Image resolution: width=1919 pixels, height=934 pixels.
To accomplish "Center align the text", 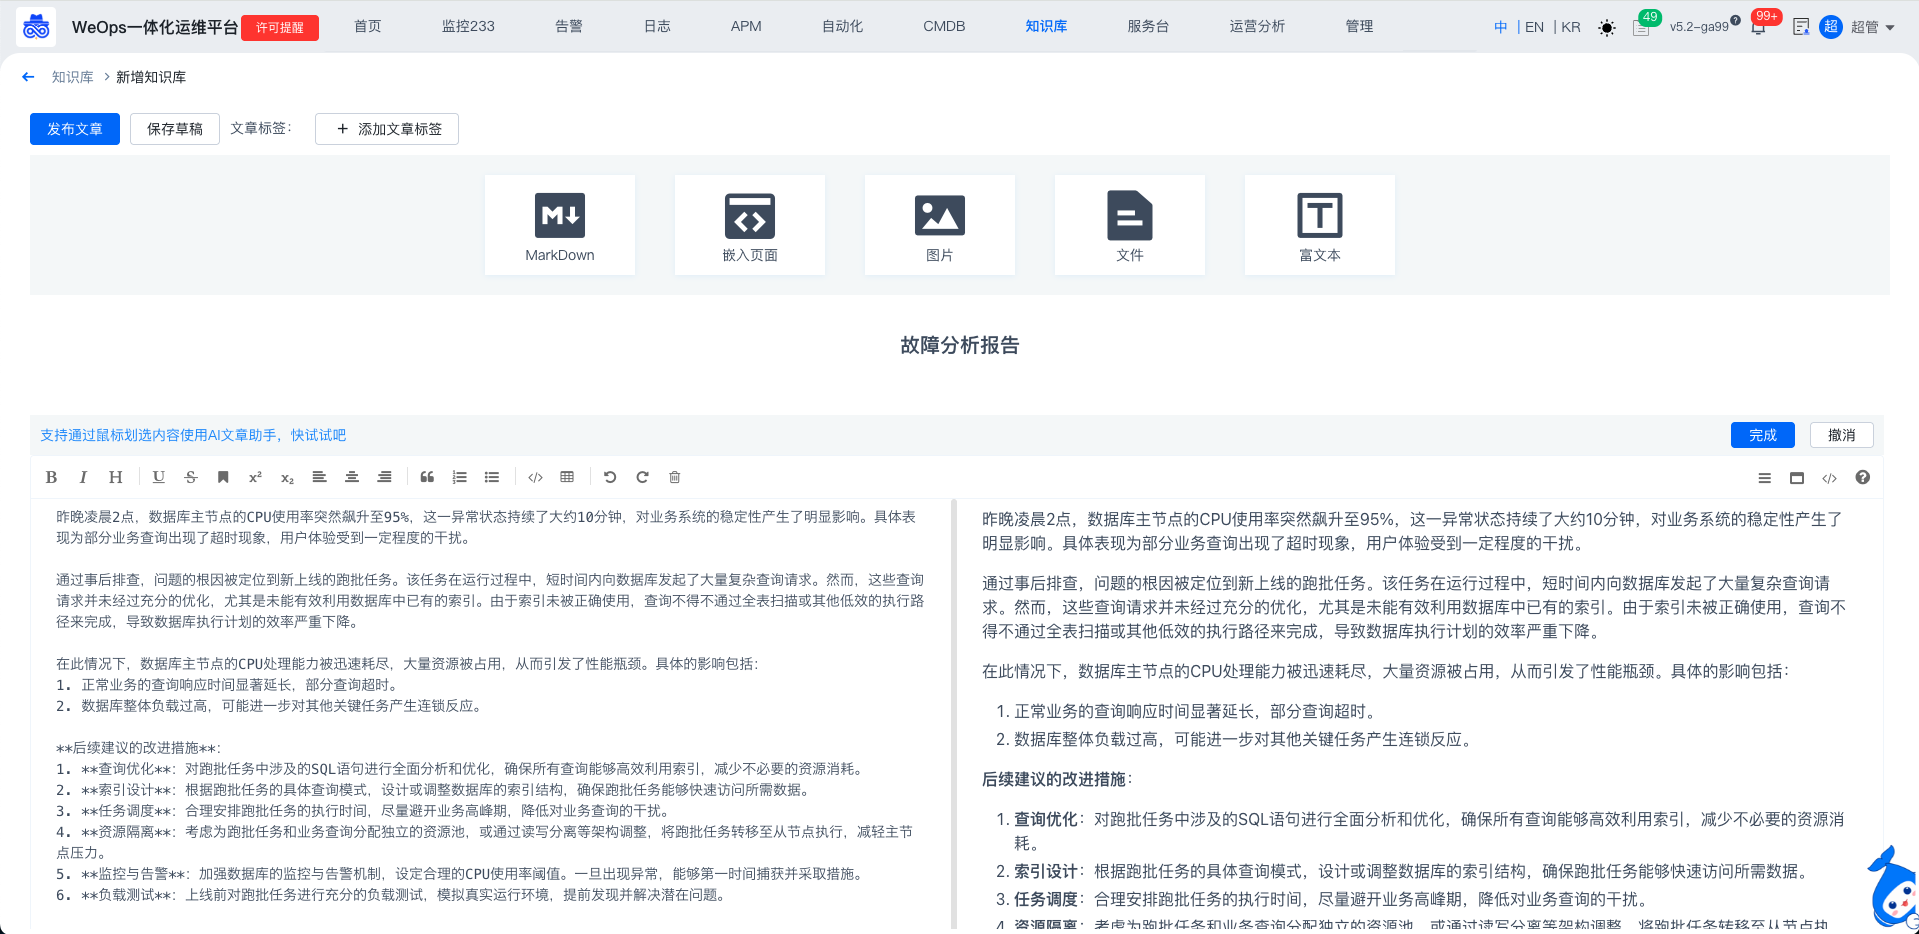I will (x=352, y=478).
